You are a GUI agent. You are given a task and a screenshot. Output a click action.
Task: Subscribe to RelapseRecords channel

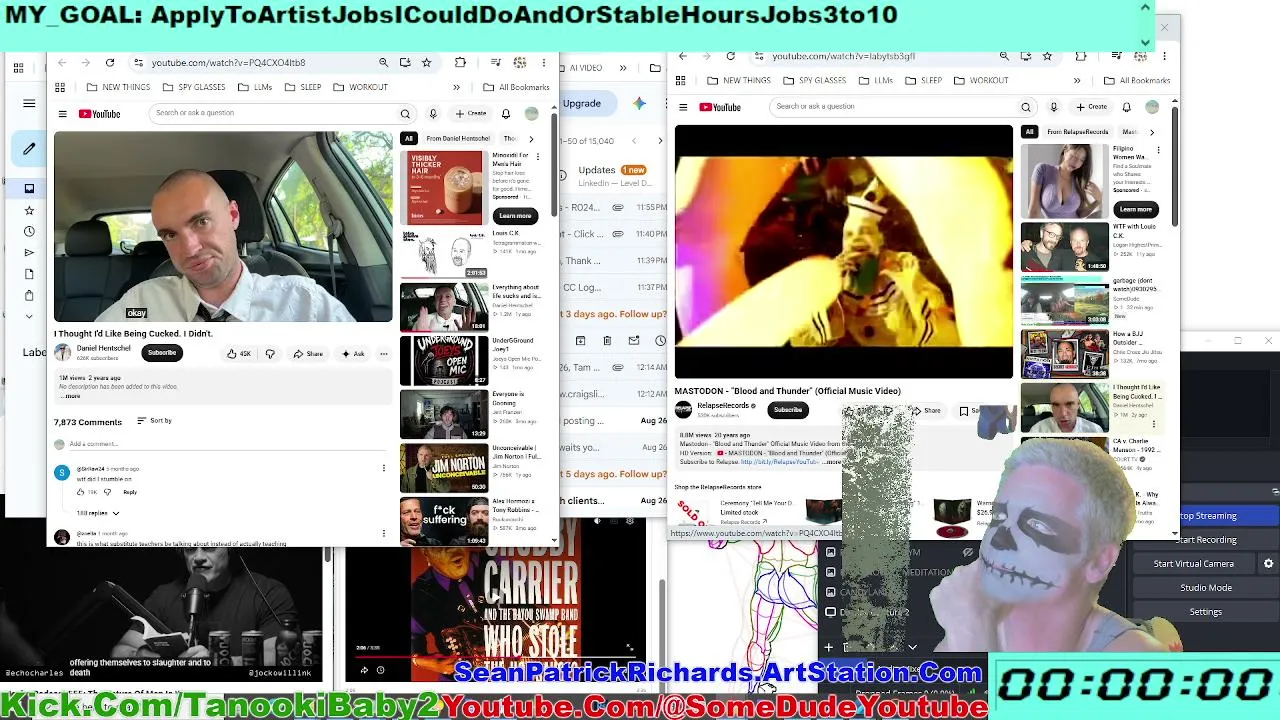click(788, 410)
